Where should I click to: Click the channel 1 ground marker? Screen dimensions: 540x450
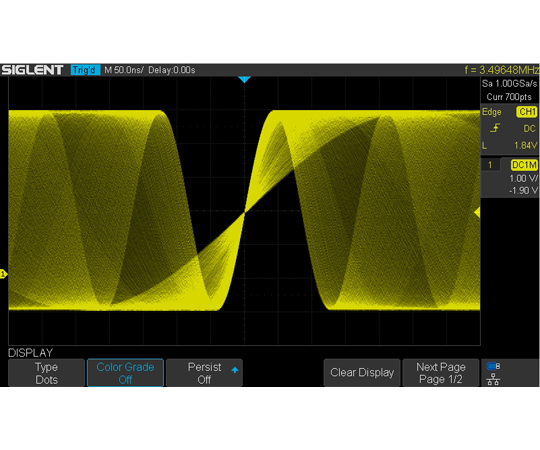tap(3, 274)
